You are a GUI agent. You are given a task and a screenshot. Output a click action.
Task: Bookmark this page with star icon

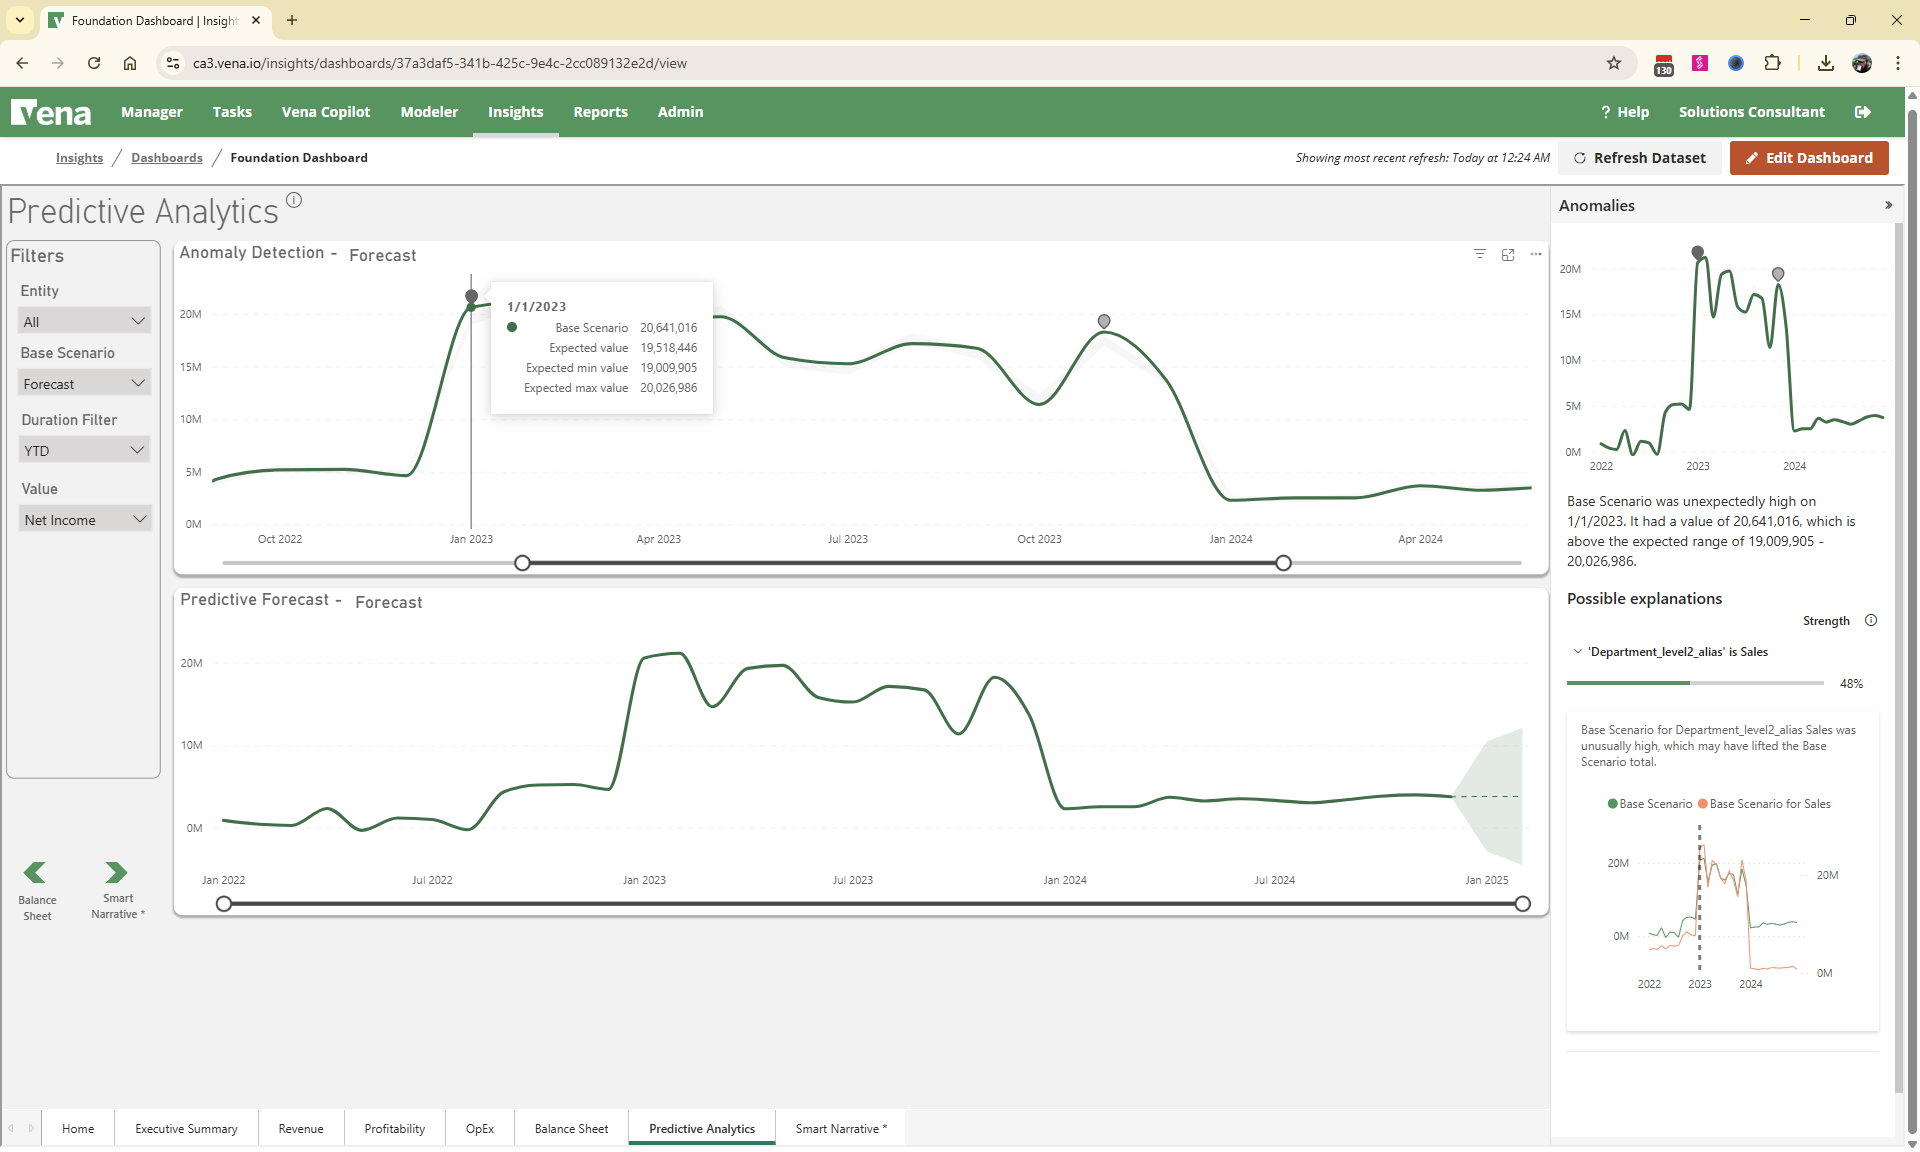pyautogui.click(x=1614, y=63)
